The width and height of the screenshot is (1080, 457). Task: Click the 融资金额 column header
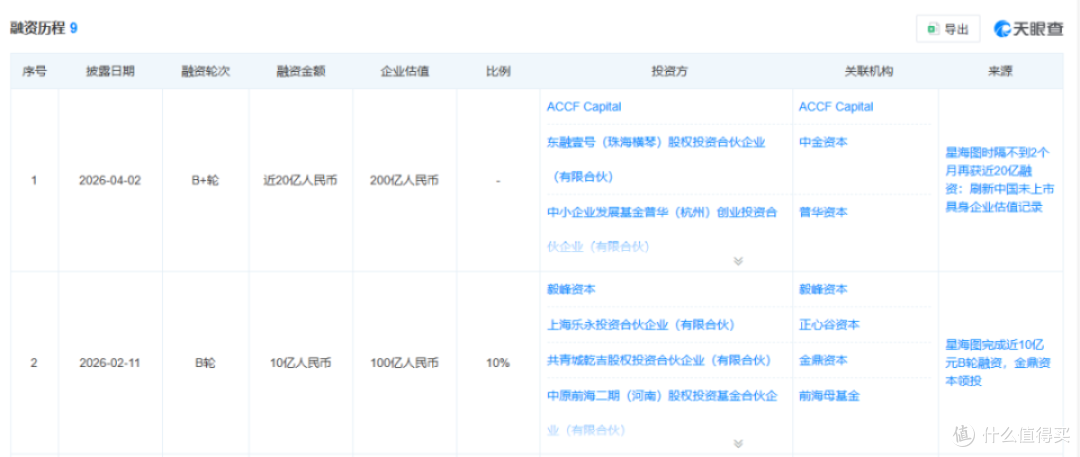301,72
